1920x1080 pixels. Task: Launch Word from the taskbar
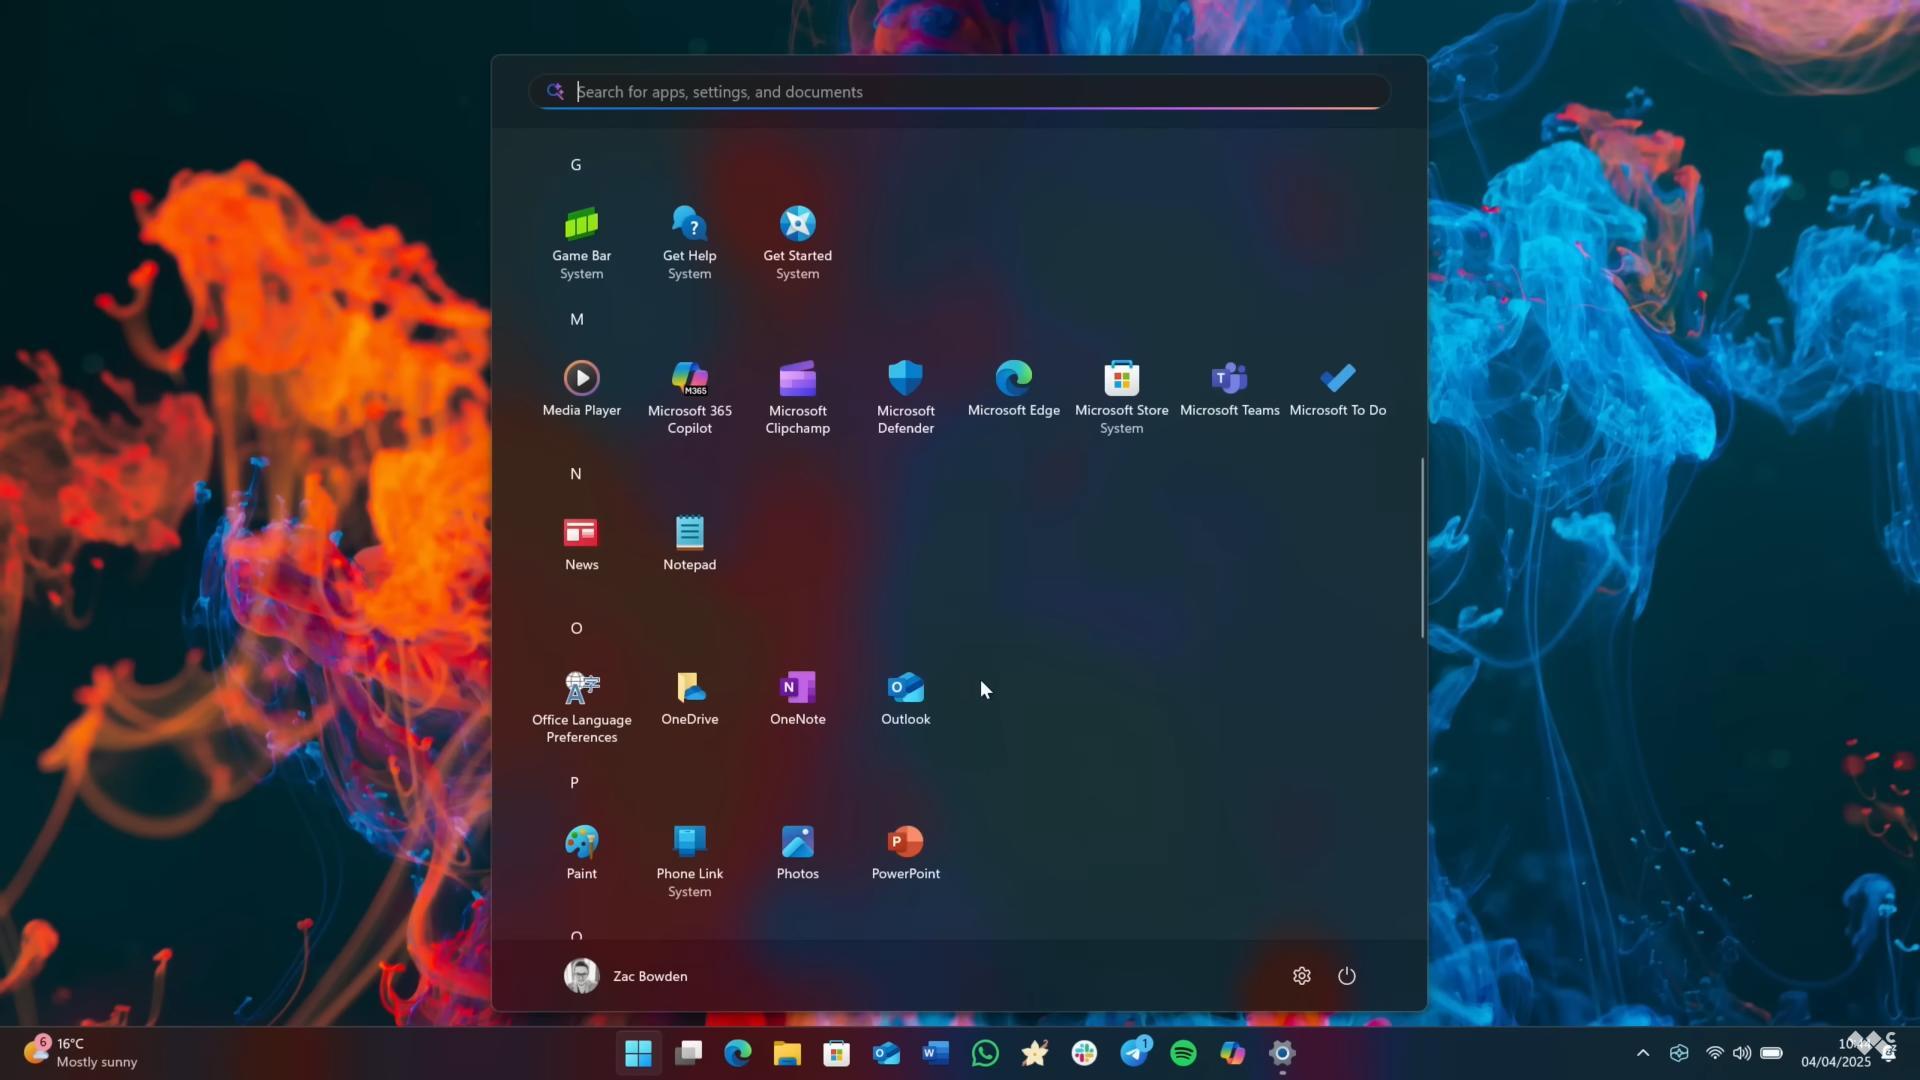[x=935, y=1053]
